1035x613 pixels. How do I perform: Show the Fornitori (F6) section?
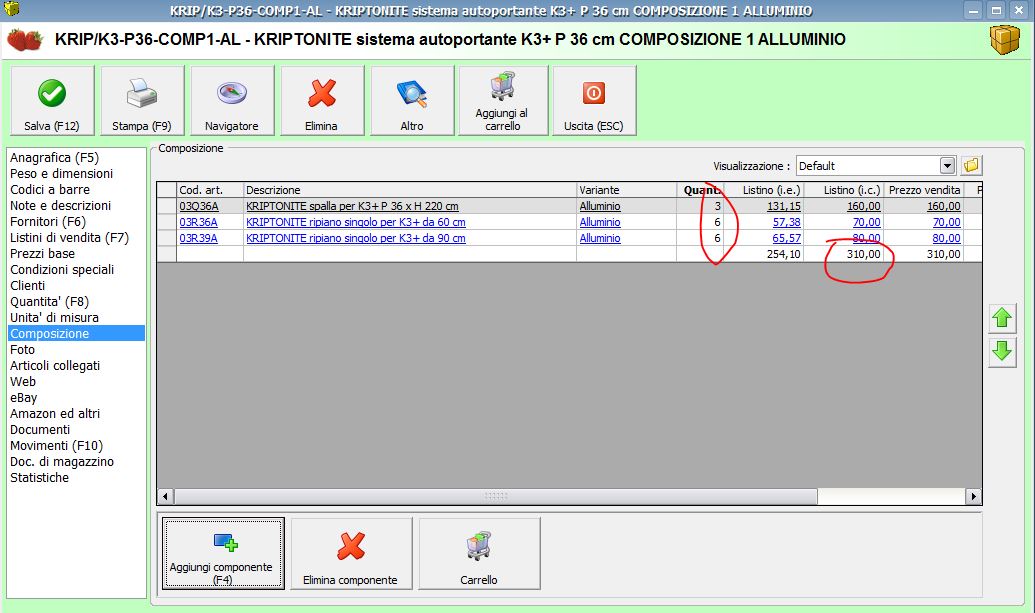tap(48, 222)
